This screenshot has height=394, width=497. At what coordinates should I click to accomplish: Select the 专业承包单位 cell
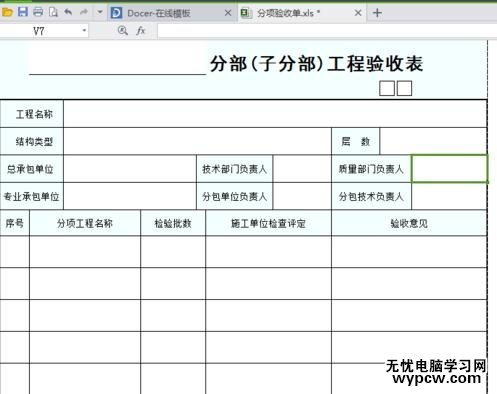tap(32, 196)
